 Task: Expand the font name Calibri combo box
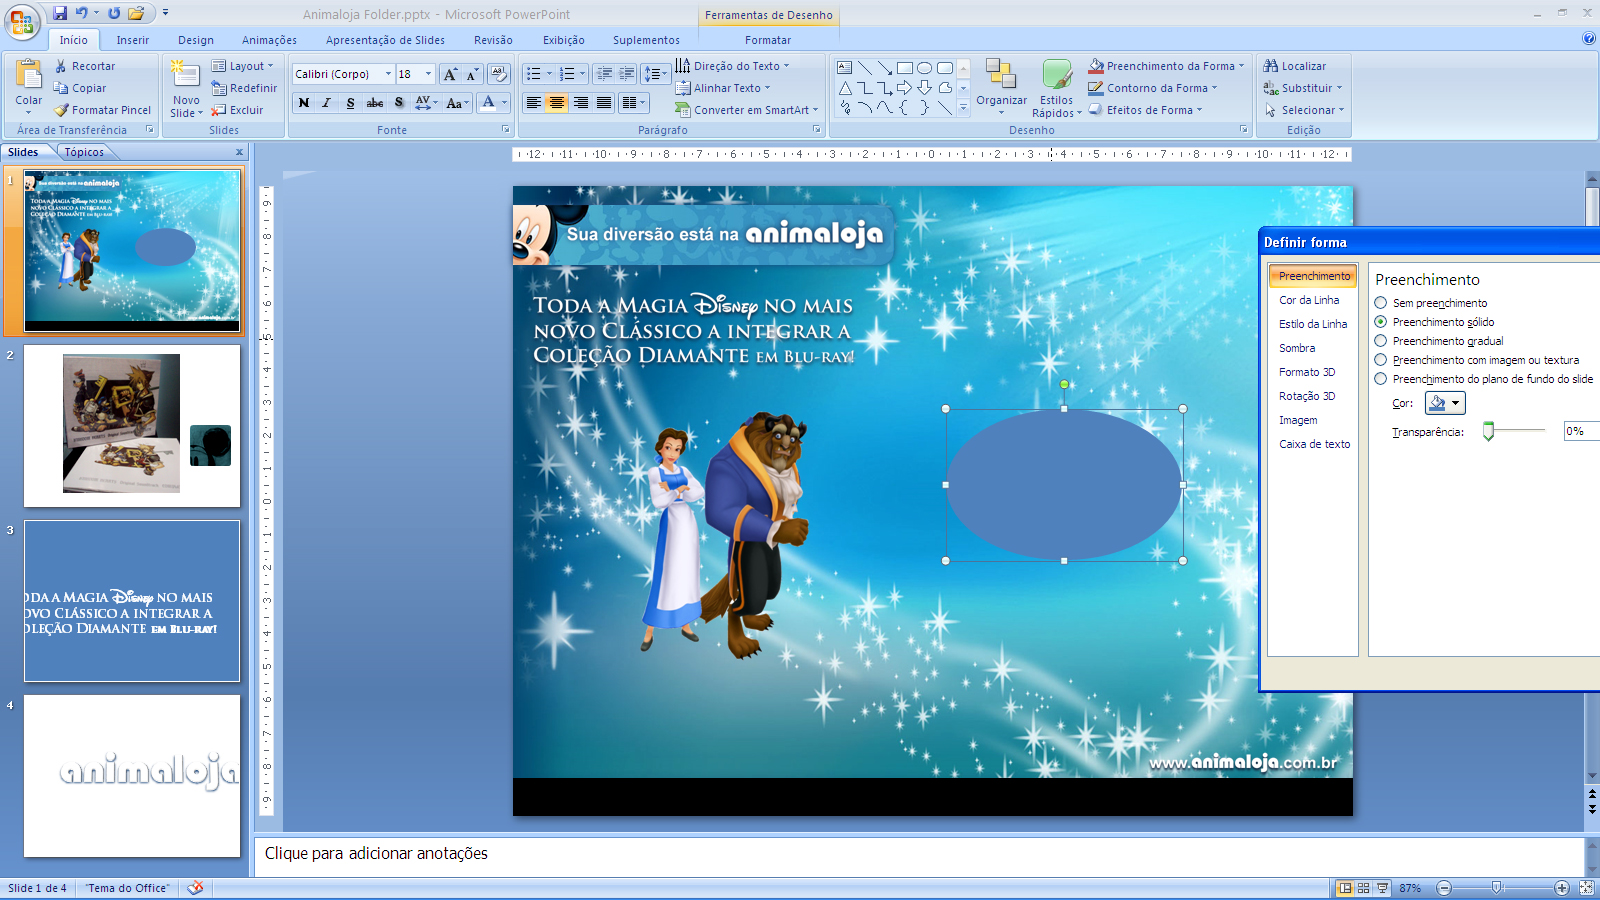point(388,74)
